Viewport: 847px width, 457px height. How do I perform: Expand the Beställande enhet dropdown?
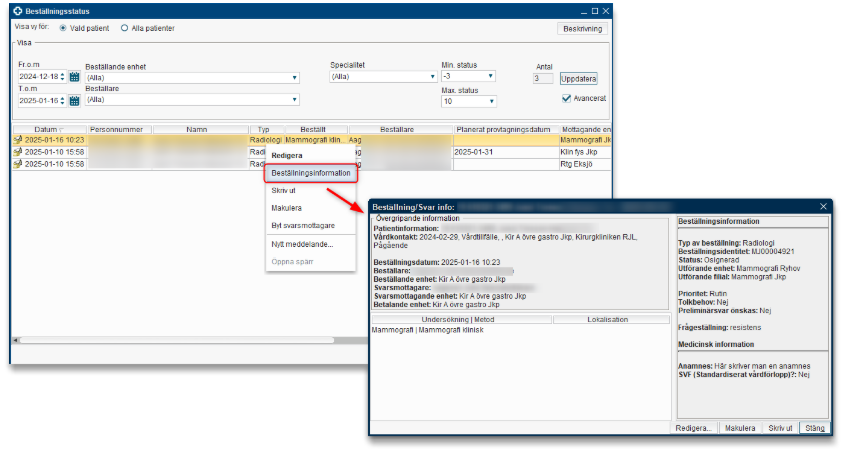coord(295,77)
